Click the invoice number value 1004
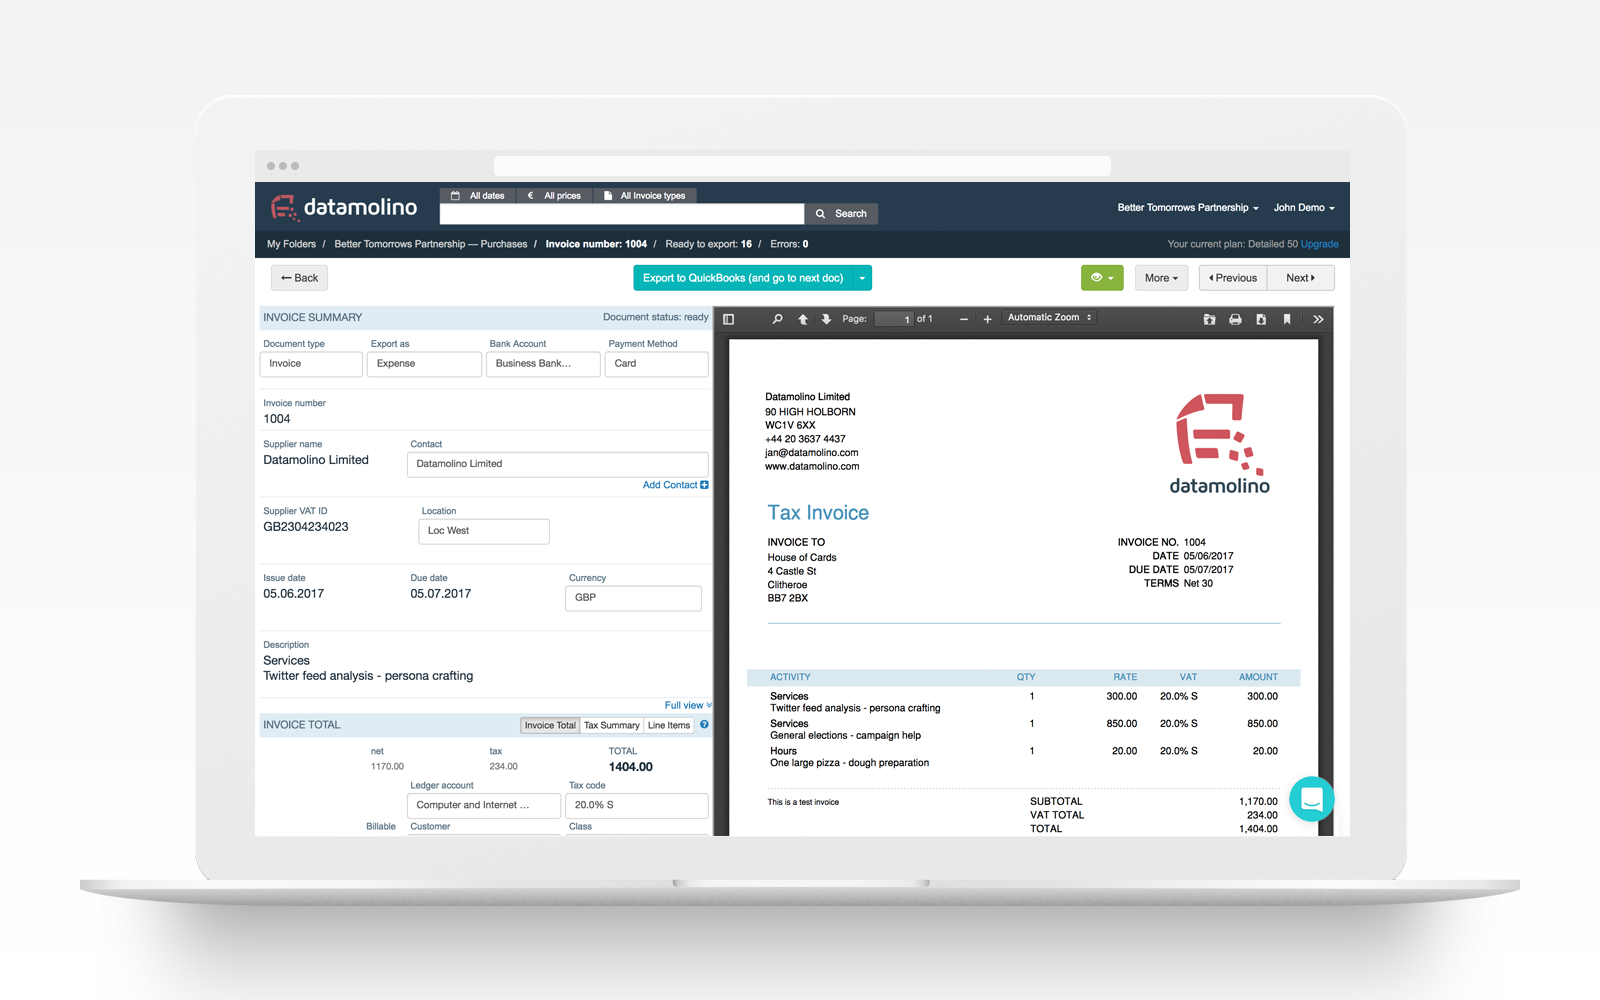Image resolution: width=1600 pixels, height=1000 pixels. point(277,419)
